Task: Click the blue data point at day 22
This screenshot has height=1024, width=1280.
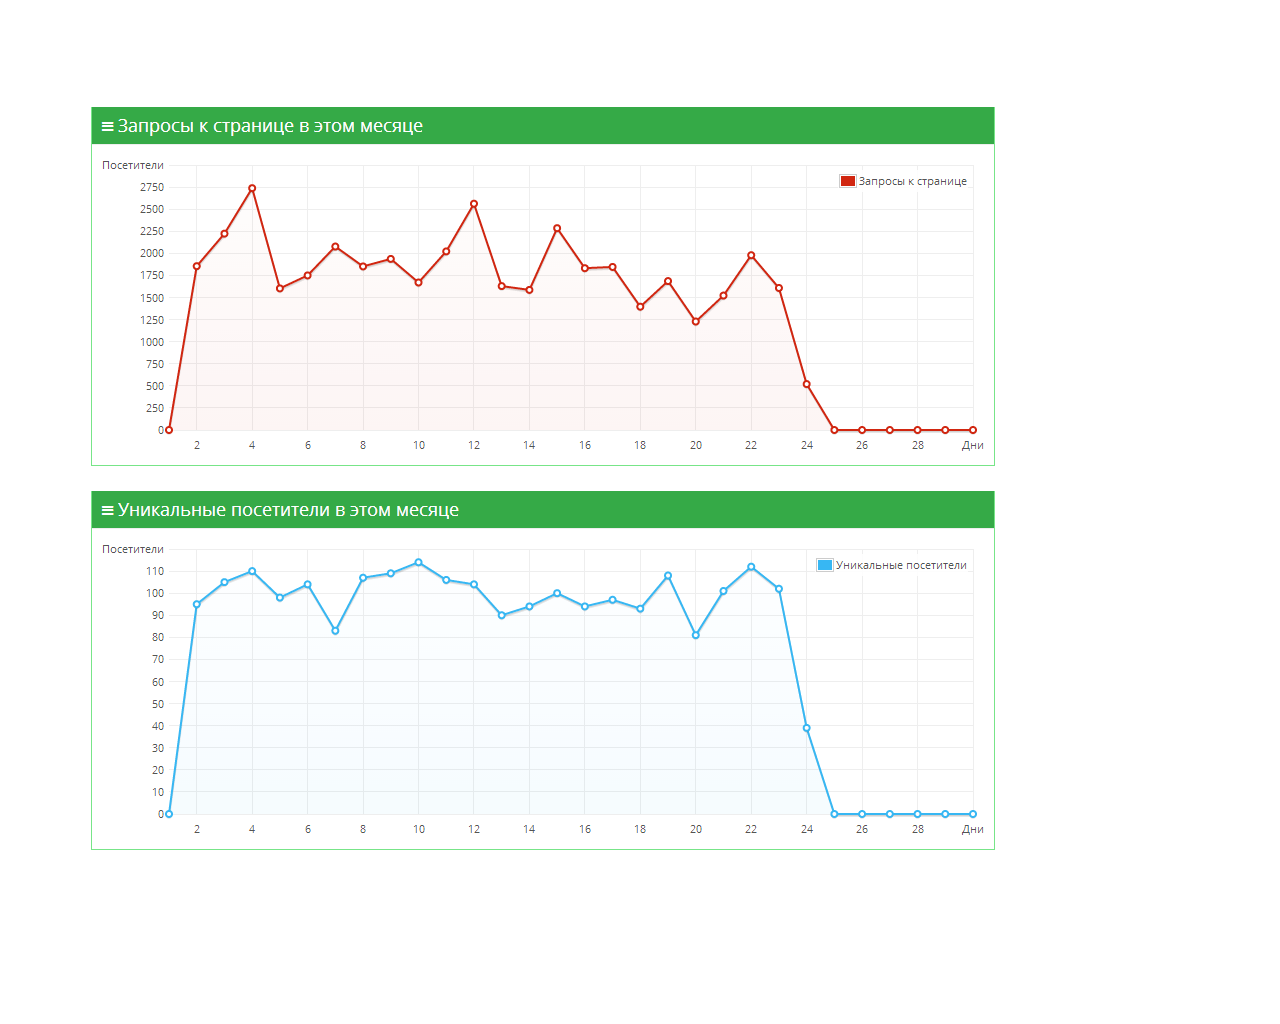Action: (x=751, y=567)
